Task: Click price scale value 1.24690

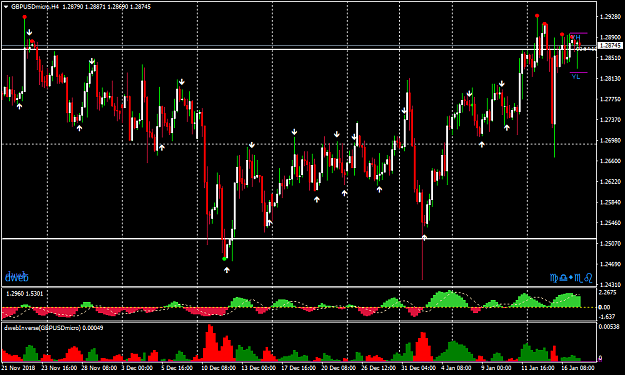Action: [x=610, y=264]
